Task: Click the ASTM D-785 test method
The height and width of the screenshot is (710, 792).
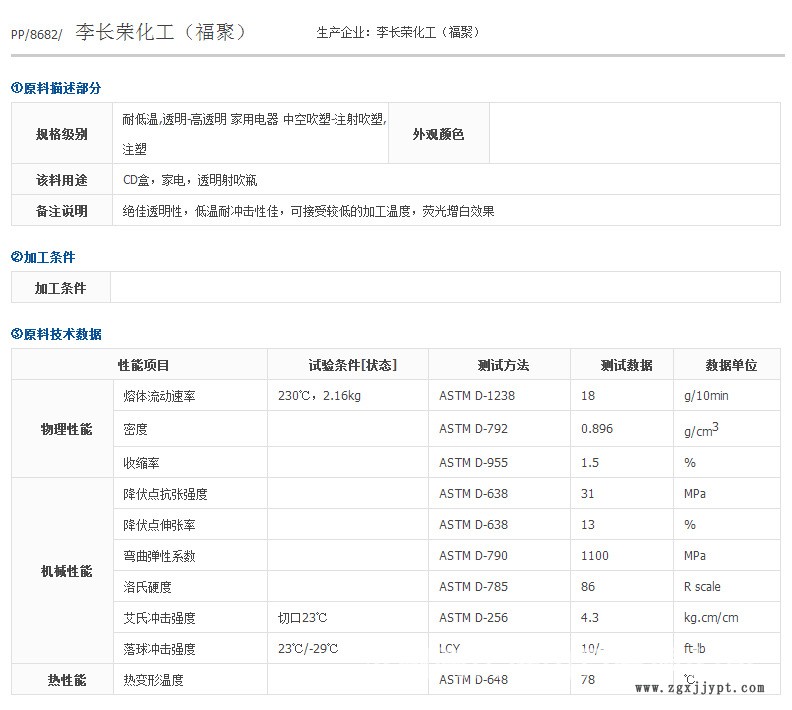Action: pyautogui.click(x=473, y=586)
